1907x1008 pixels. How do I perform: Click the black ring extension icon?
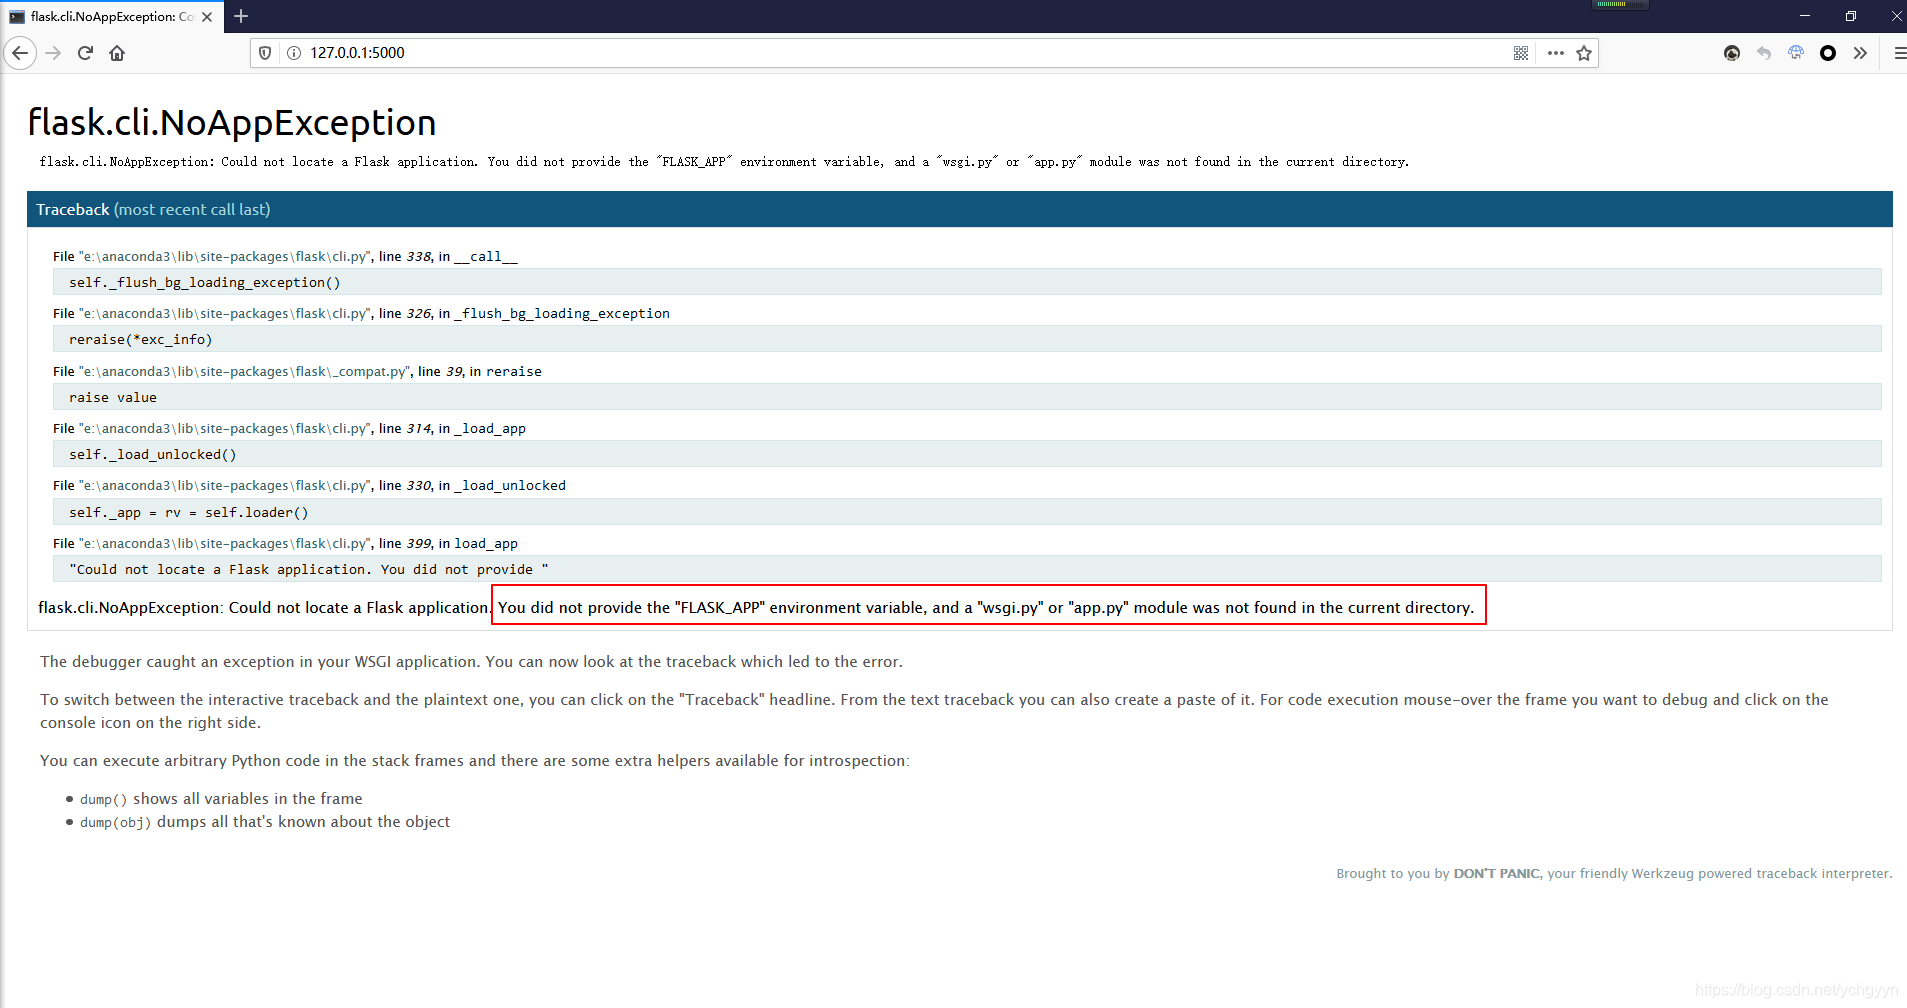click(1828, 53)
